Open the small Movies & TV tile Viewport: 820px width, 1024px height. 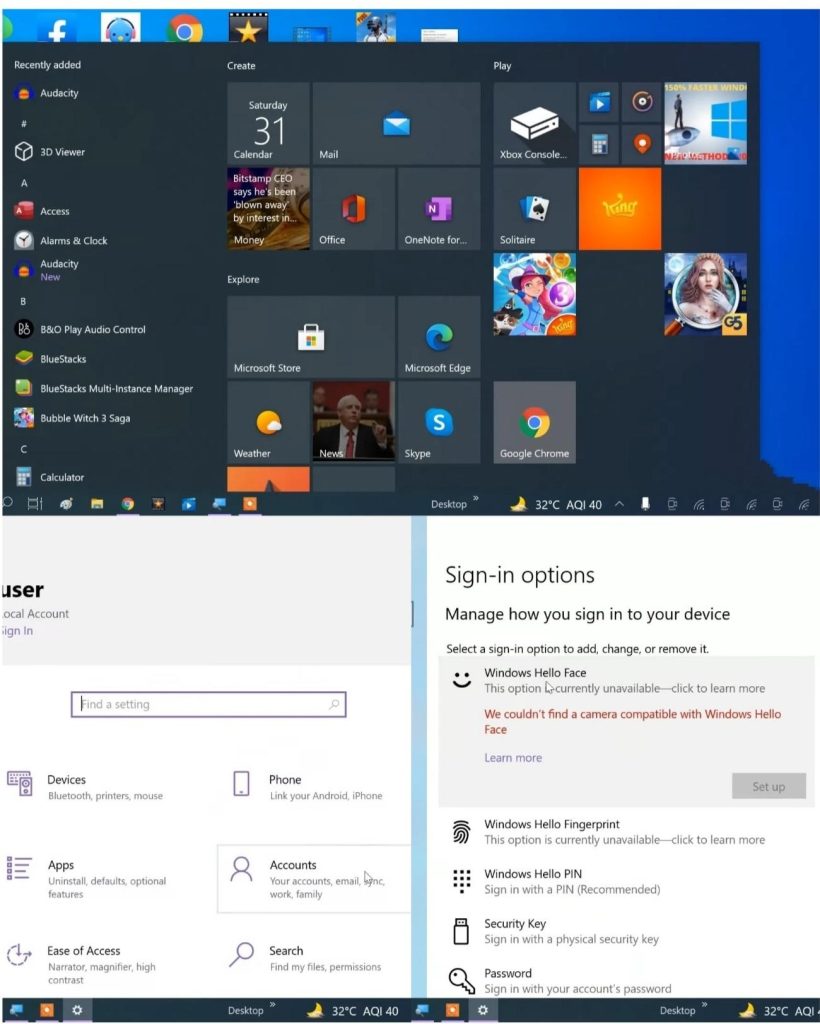point(599,103)
